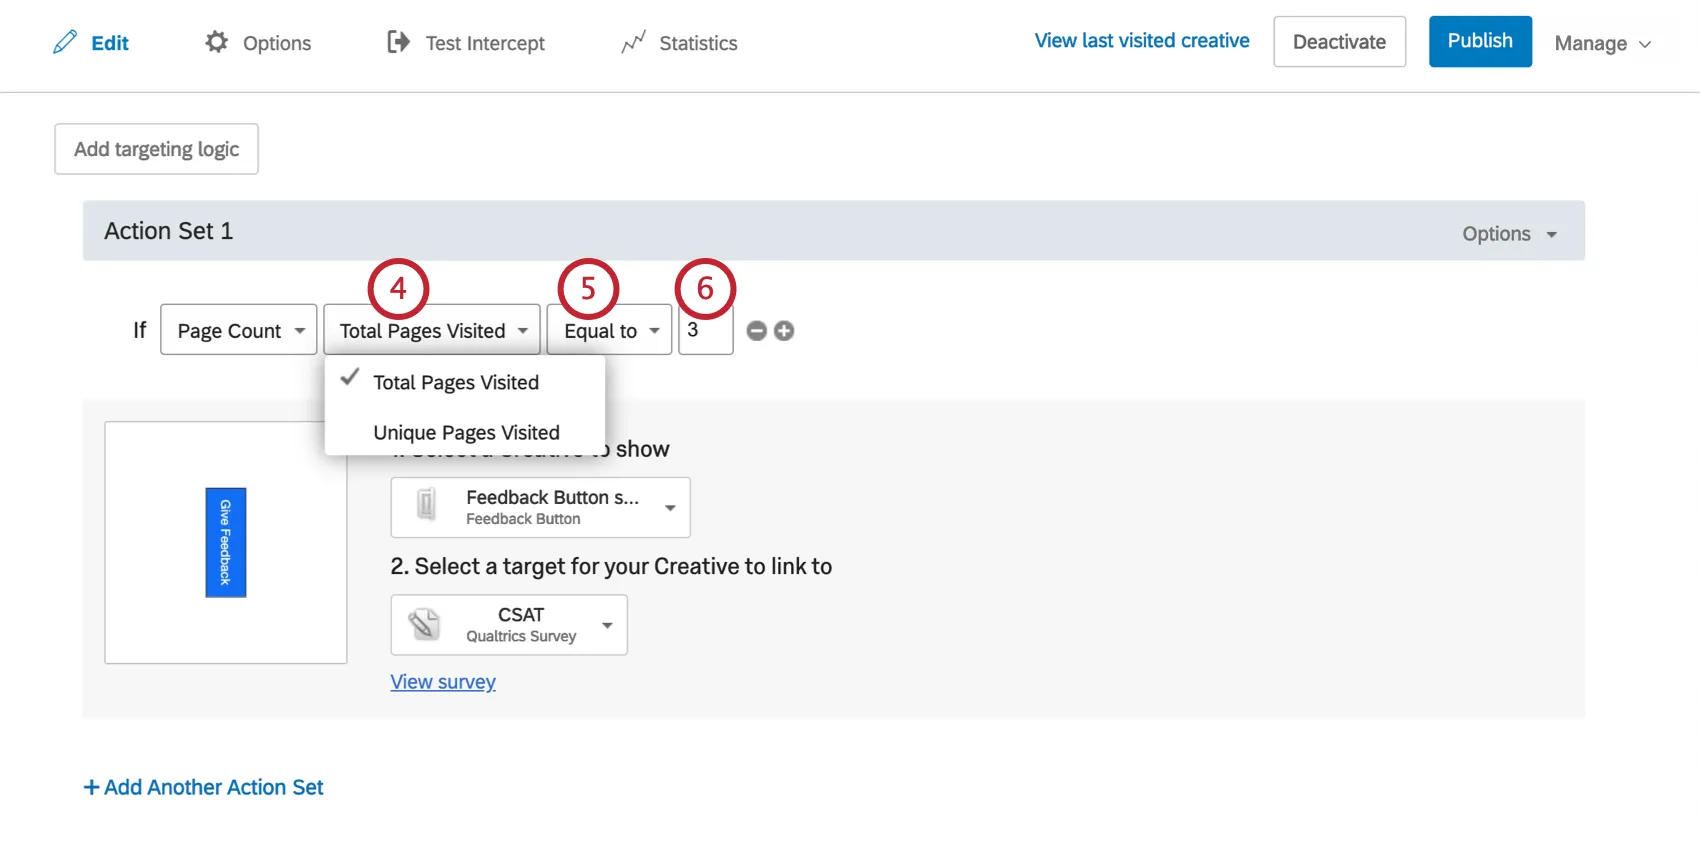
Task: Click the Deactivate button
Action: coord(1339,42)
